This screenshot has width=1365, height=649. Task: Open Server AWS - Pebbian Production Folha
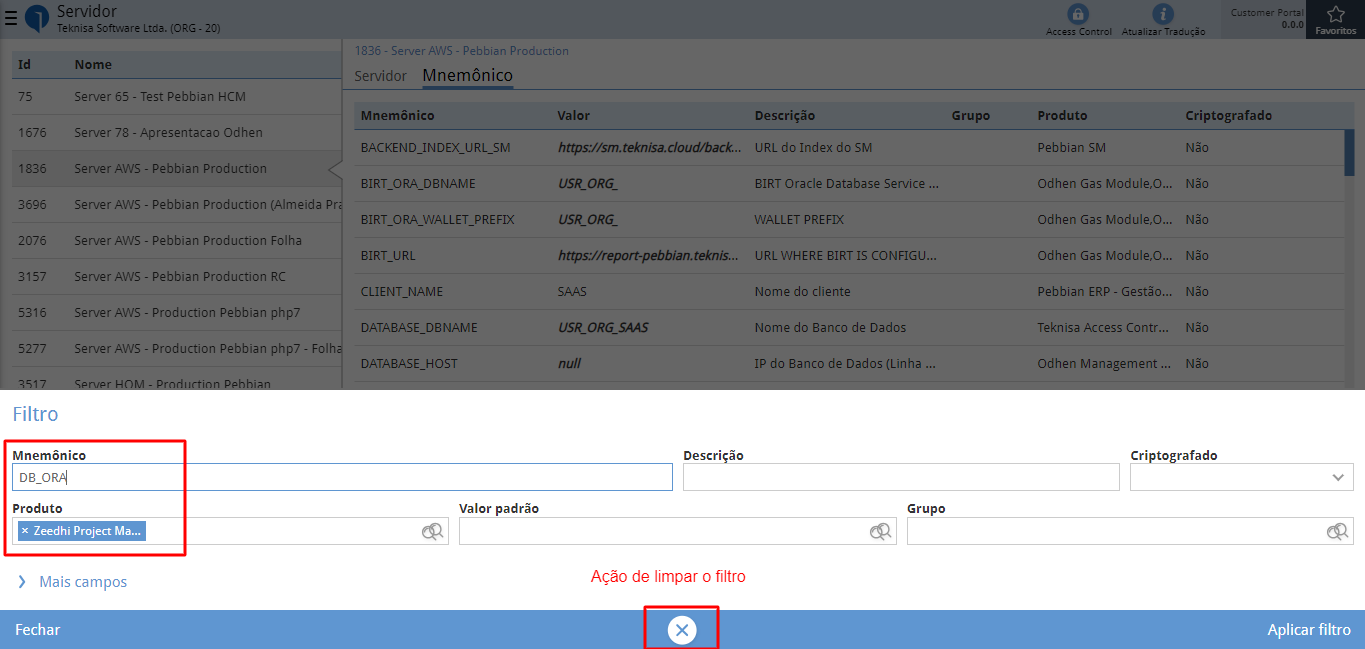click(x=177, y=241)
